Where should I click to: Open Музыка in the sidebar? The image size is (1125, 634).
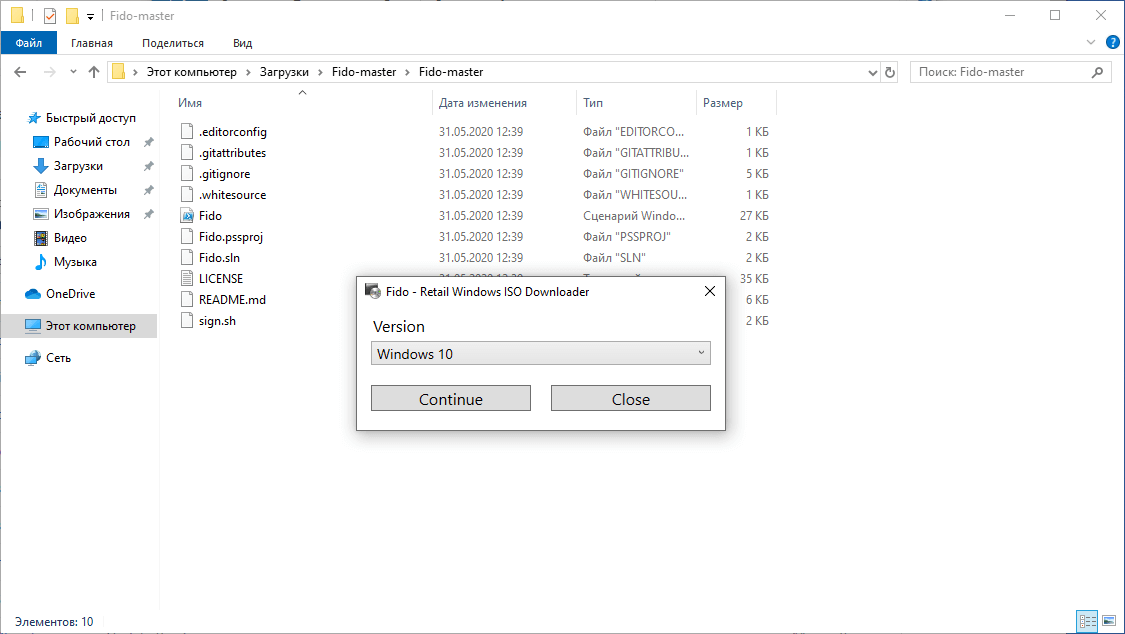click(x=75, y=262)
